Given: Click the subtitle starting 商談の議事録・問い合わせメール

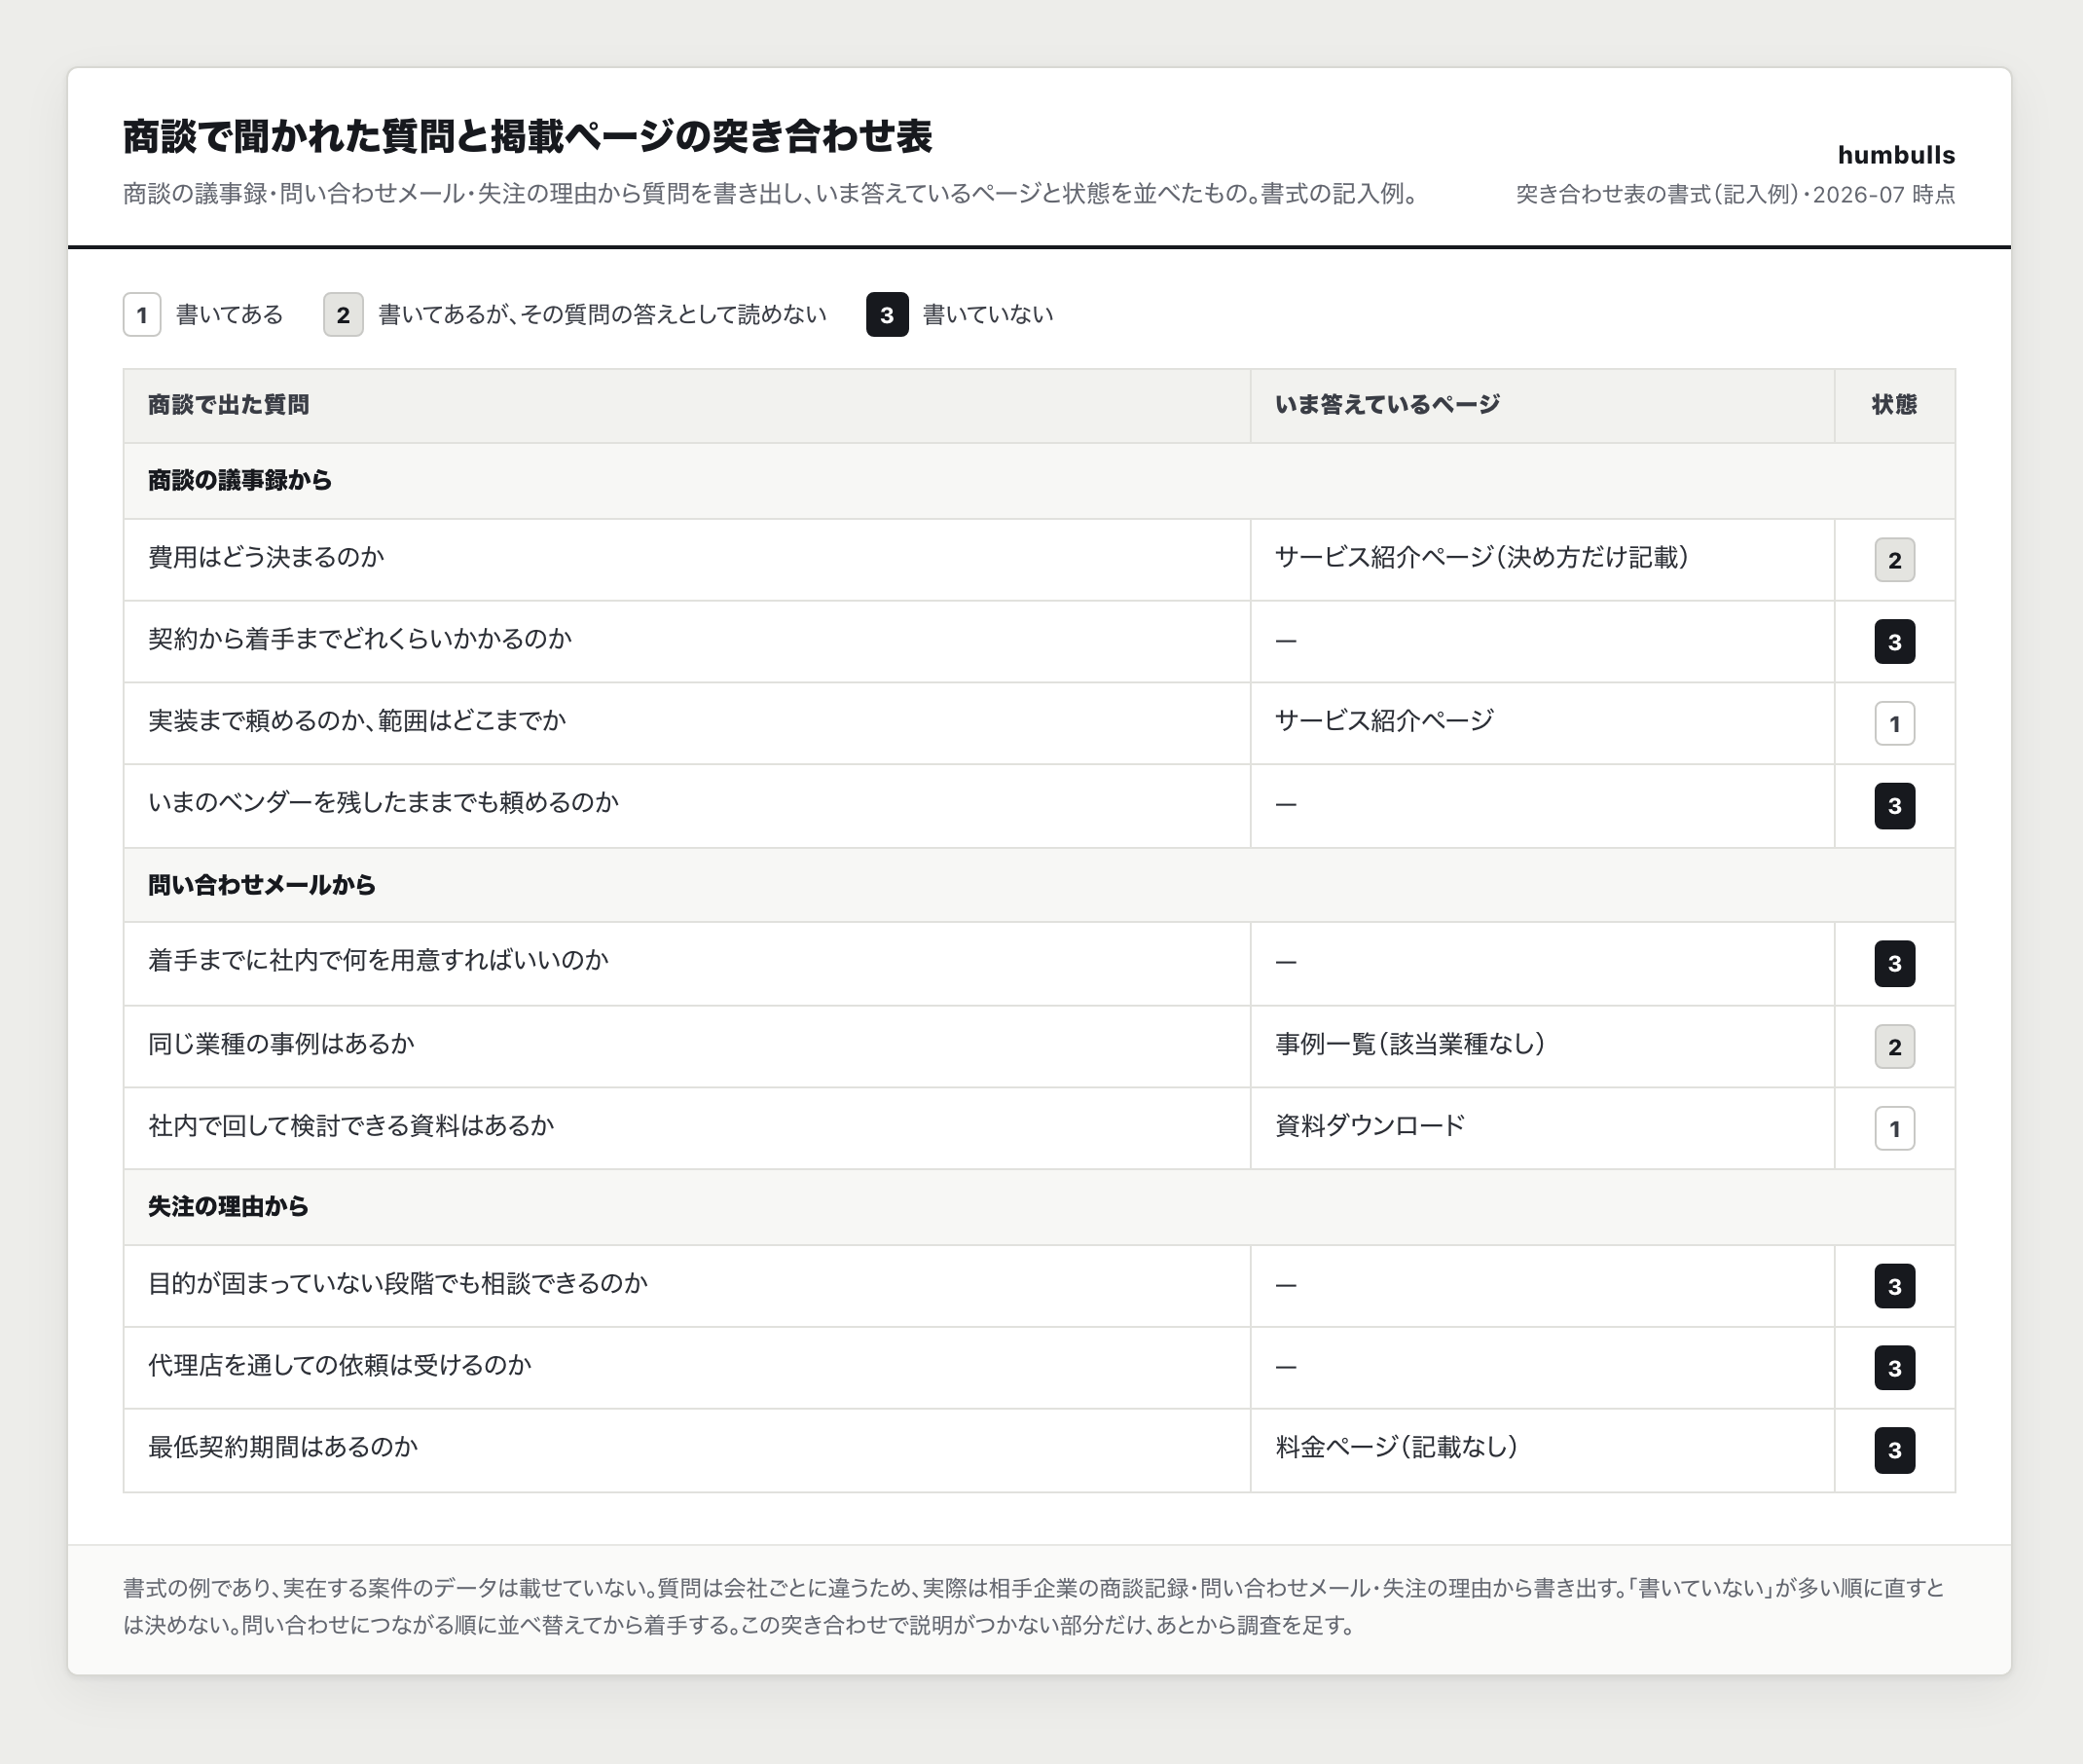Looking at the screenshot, I should coord(772,194).
